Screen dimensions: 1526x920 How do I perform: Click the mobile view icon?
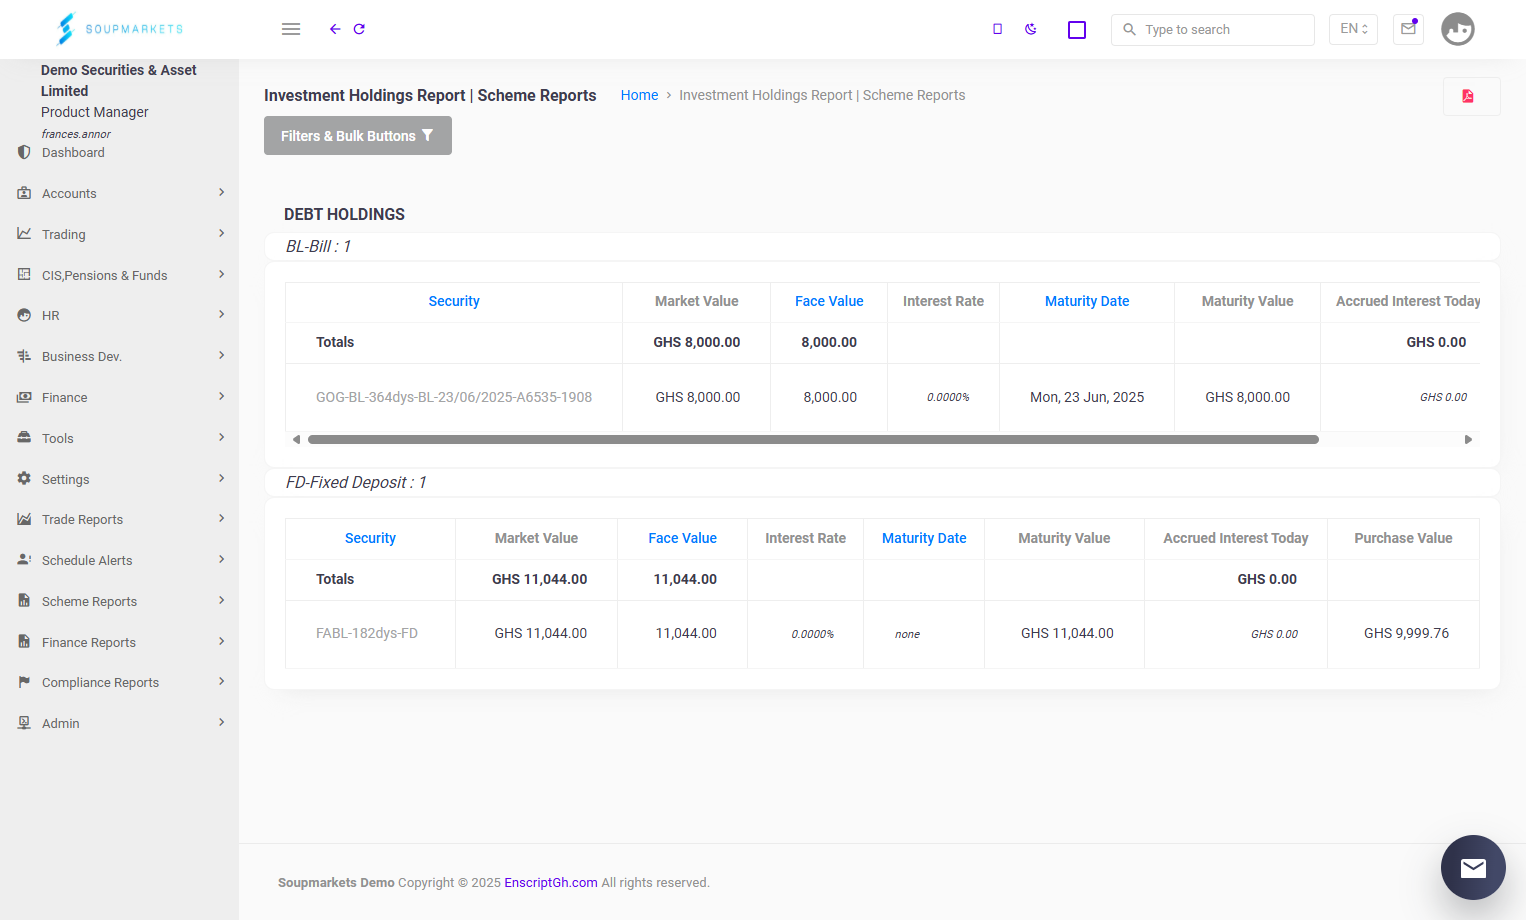coord(997,29)
